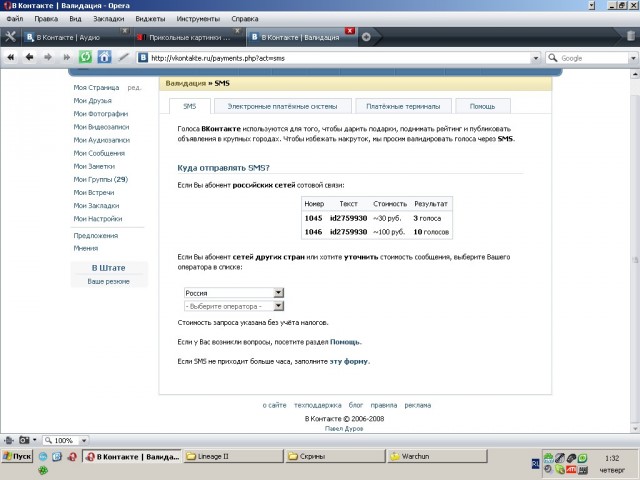The height and width of the screenshot is (480, 640).
Task: Open the Пуск start menu
Action: click(x=17, y=456)
